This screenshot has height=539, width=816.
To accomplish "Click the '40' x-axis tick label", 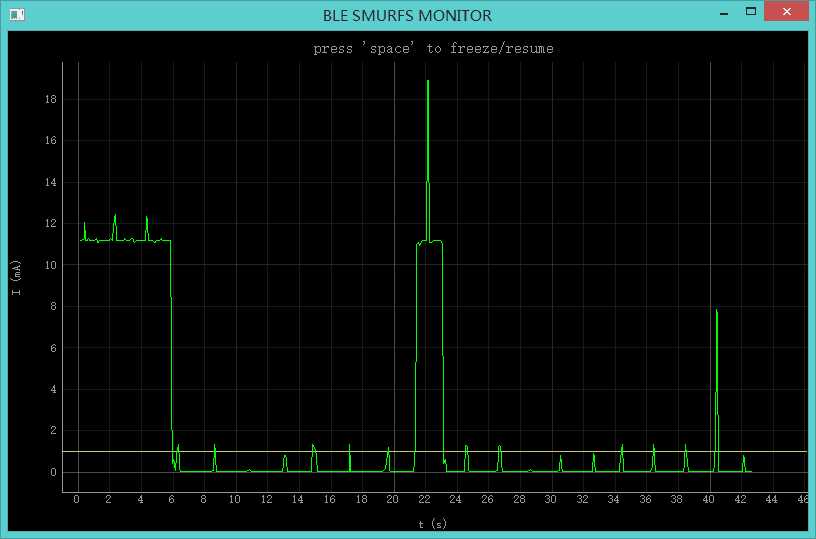I will 708,499.
